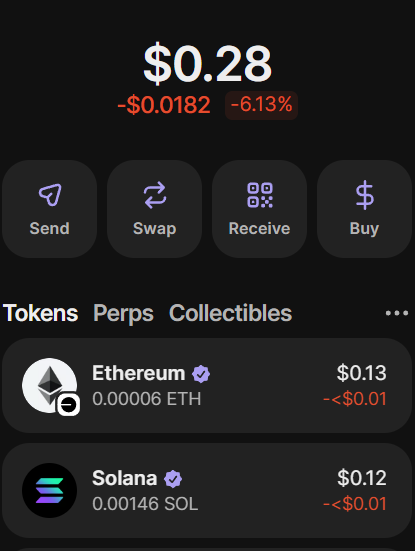
Task: Click Ethereum's purple verified badge
Action: pyautogui.click(x=201, y=374)
